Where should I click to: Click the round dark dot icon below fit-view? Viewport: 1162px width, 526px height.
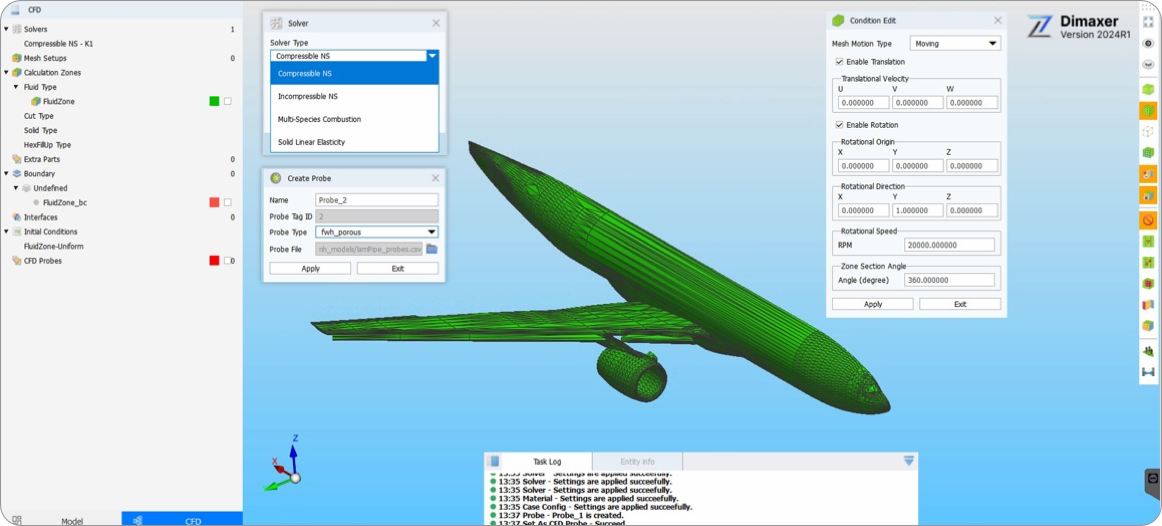tap(1148, 44)
